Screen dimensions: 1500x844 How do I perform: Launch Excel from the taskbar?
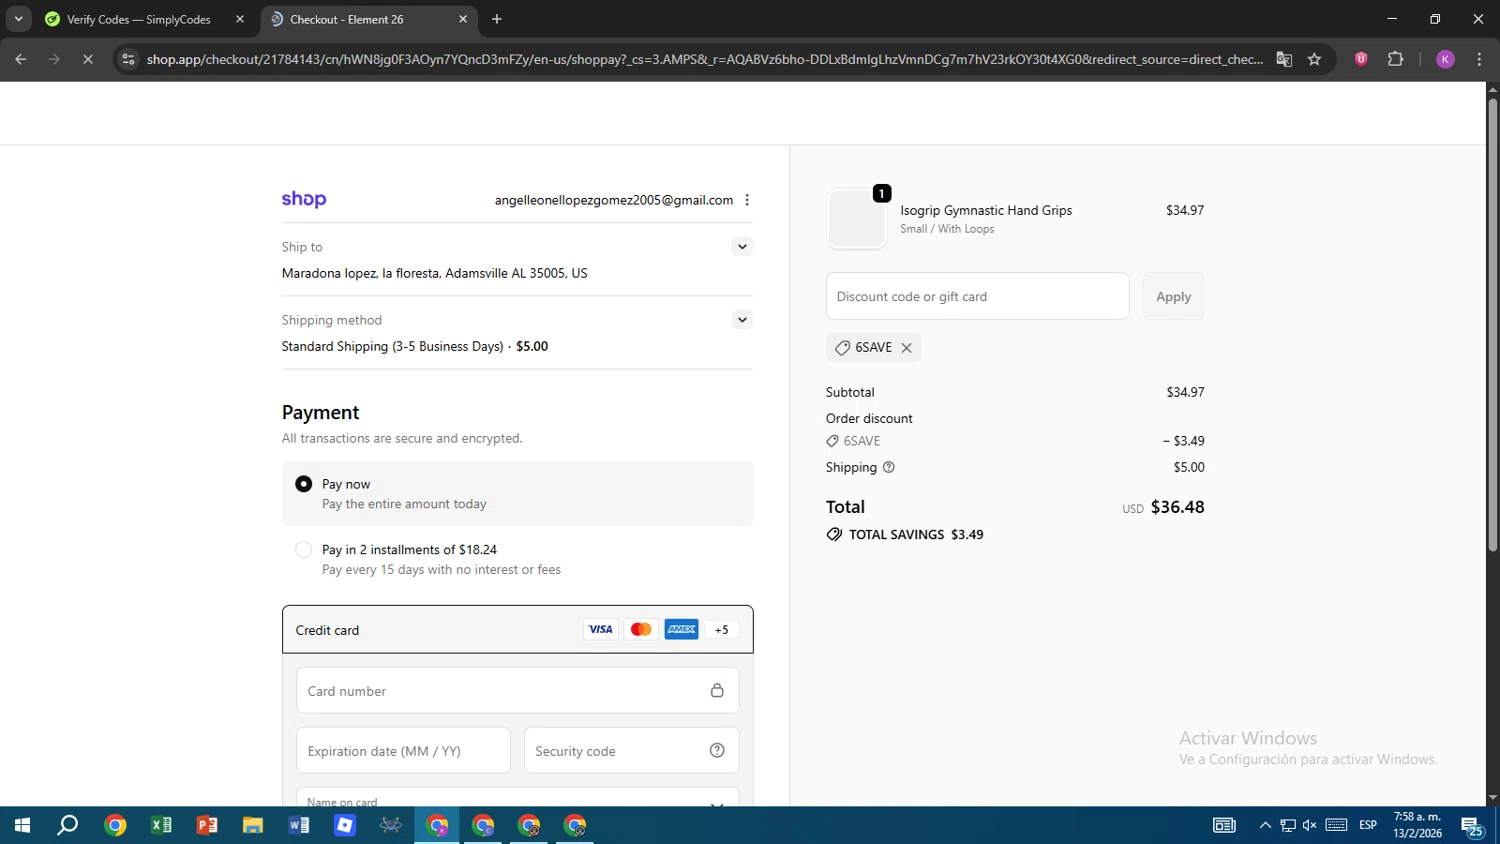161,825
